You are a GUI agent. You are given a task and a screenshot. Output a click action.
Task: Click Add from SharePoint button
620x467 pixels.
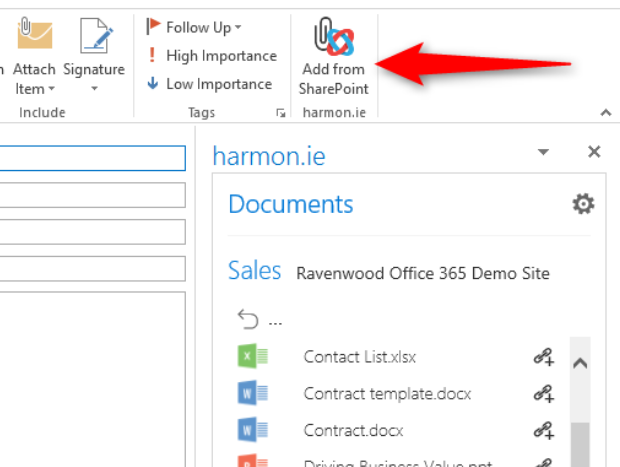333,58
